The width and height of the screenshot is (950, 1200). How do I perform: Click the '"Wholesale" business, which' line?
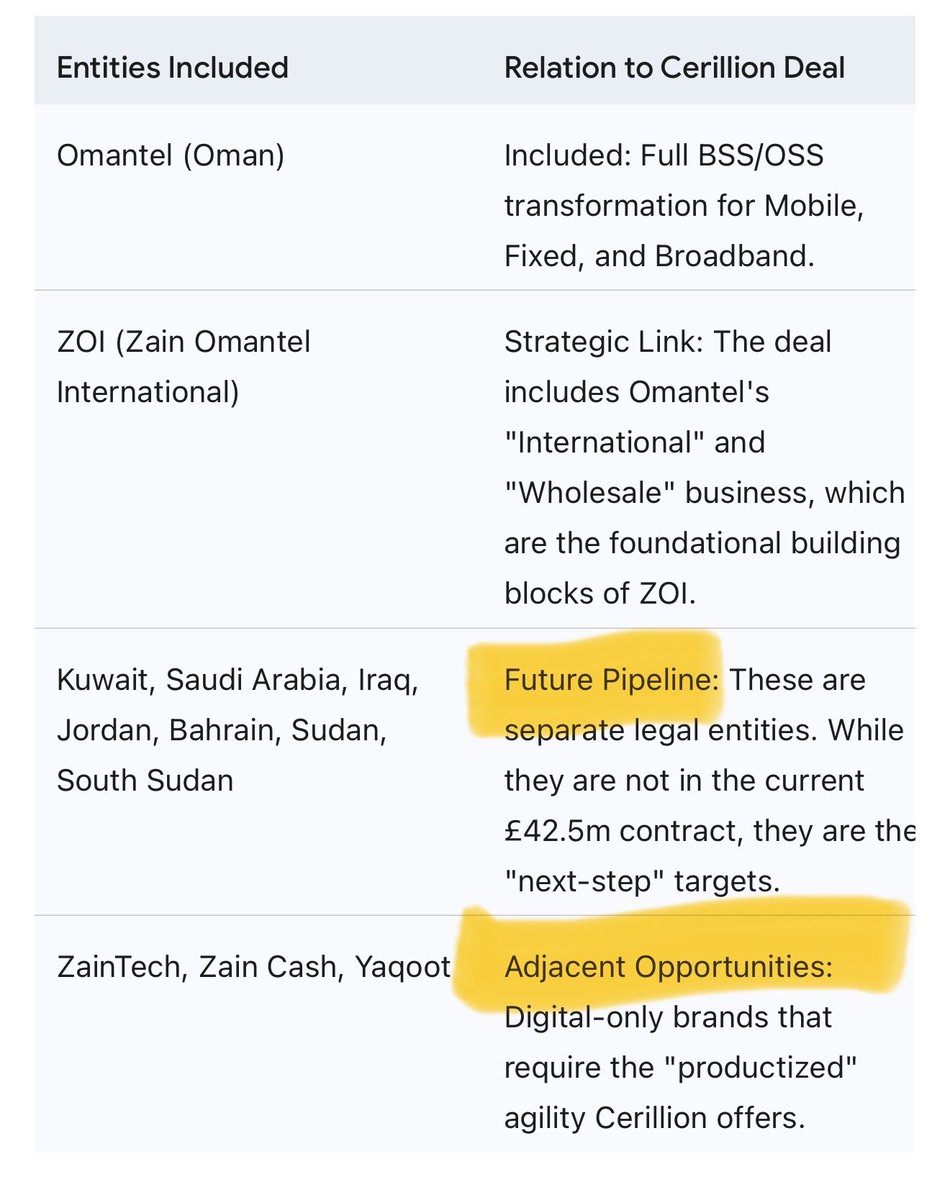pyautogui.click(x=704, y=492)
